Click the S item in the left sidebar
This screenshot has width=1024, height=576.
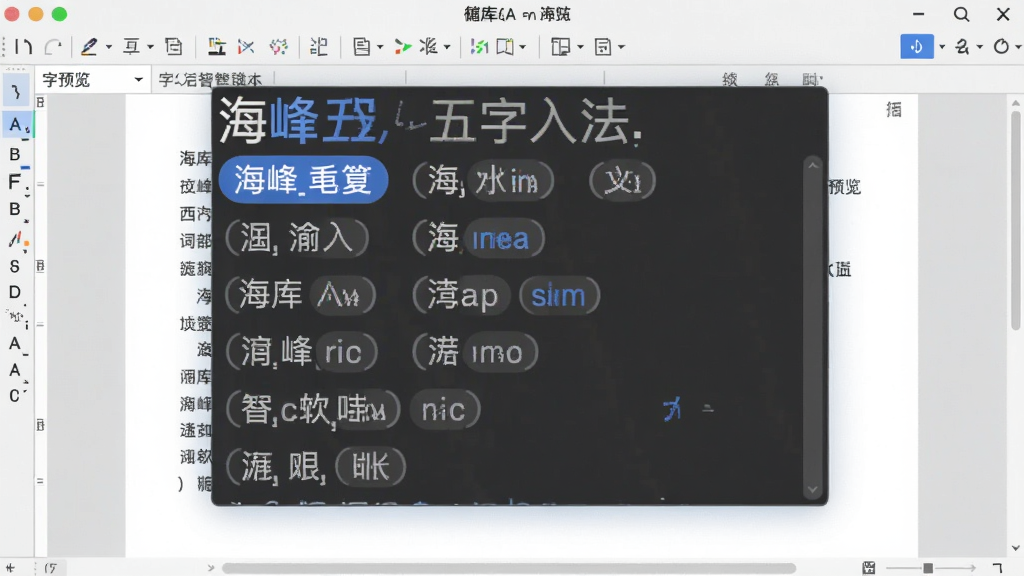coord(14,266)
